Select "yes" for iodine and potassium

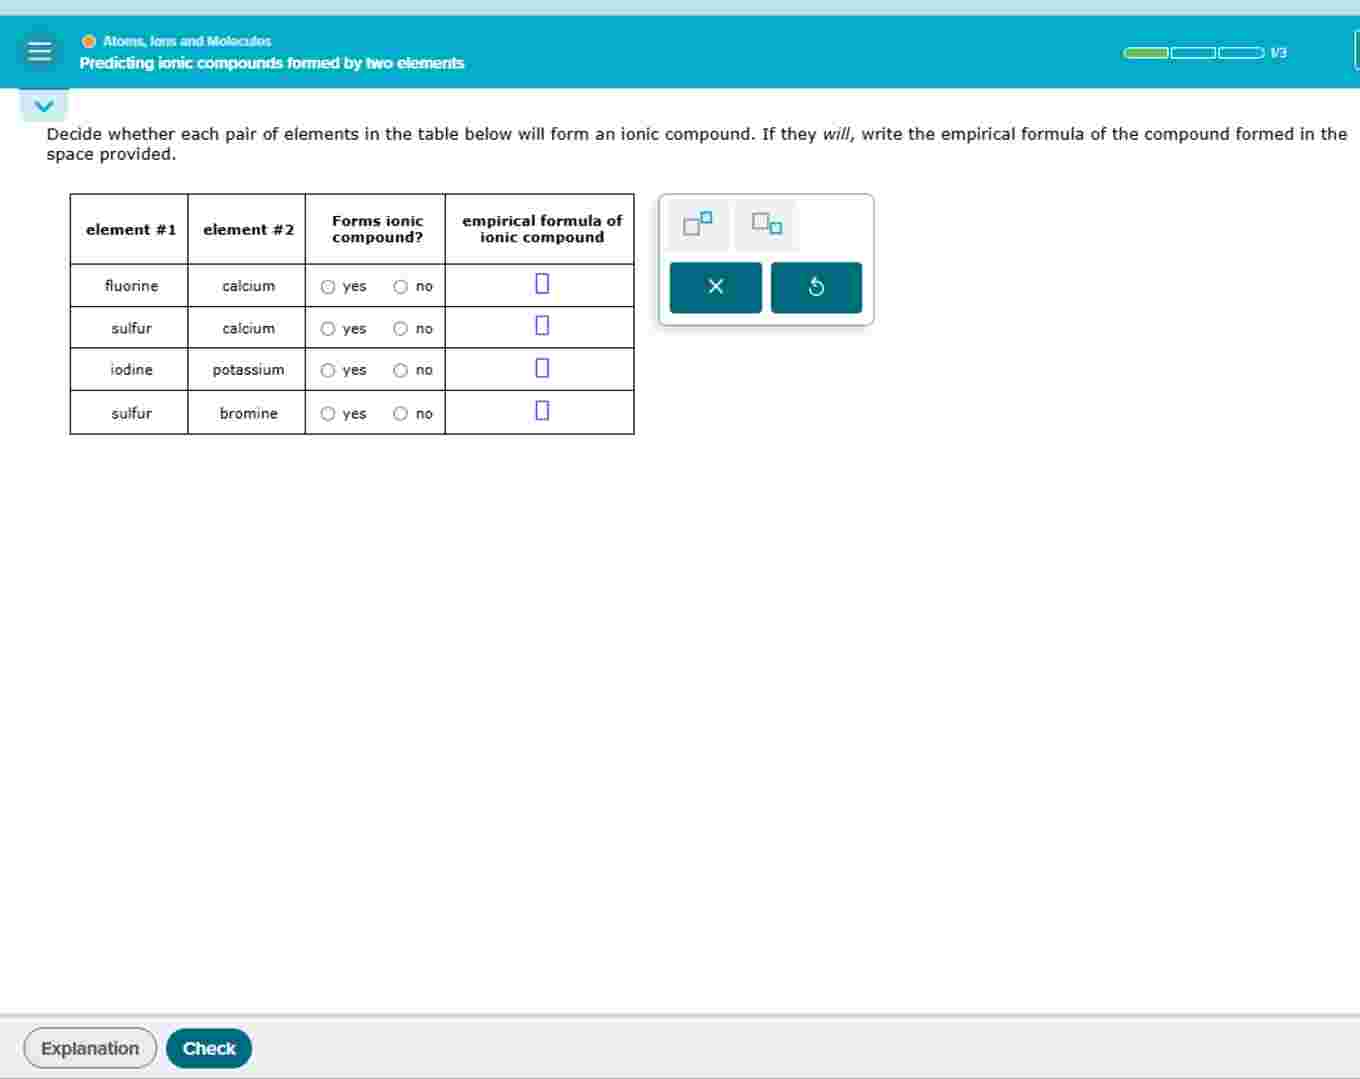[327, 370]
